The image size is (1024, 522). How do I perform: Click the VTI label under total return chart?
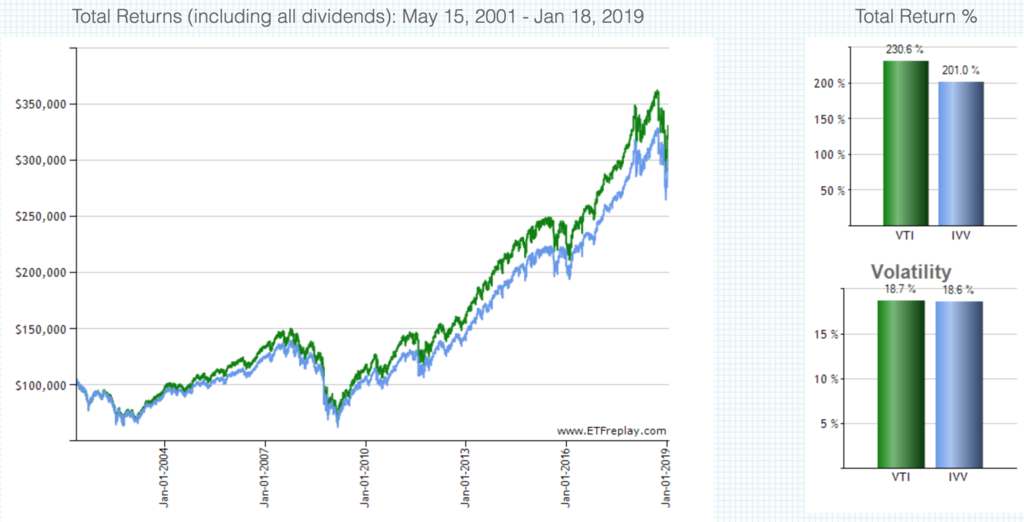(905, 235)
